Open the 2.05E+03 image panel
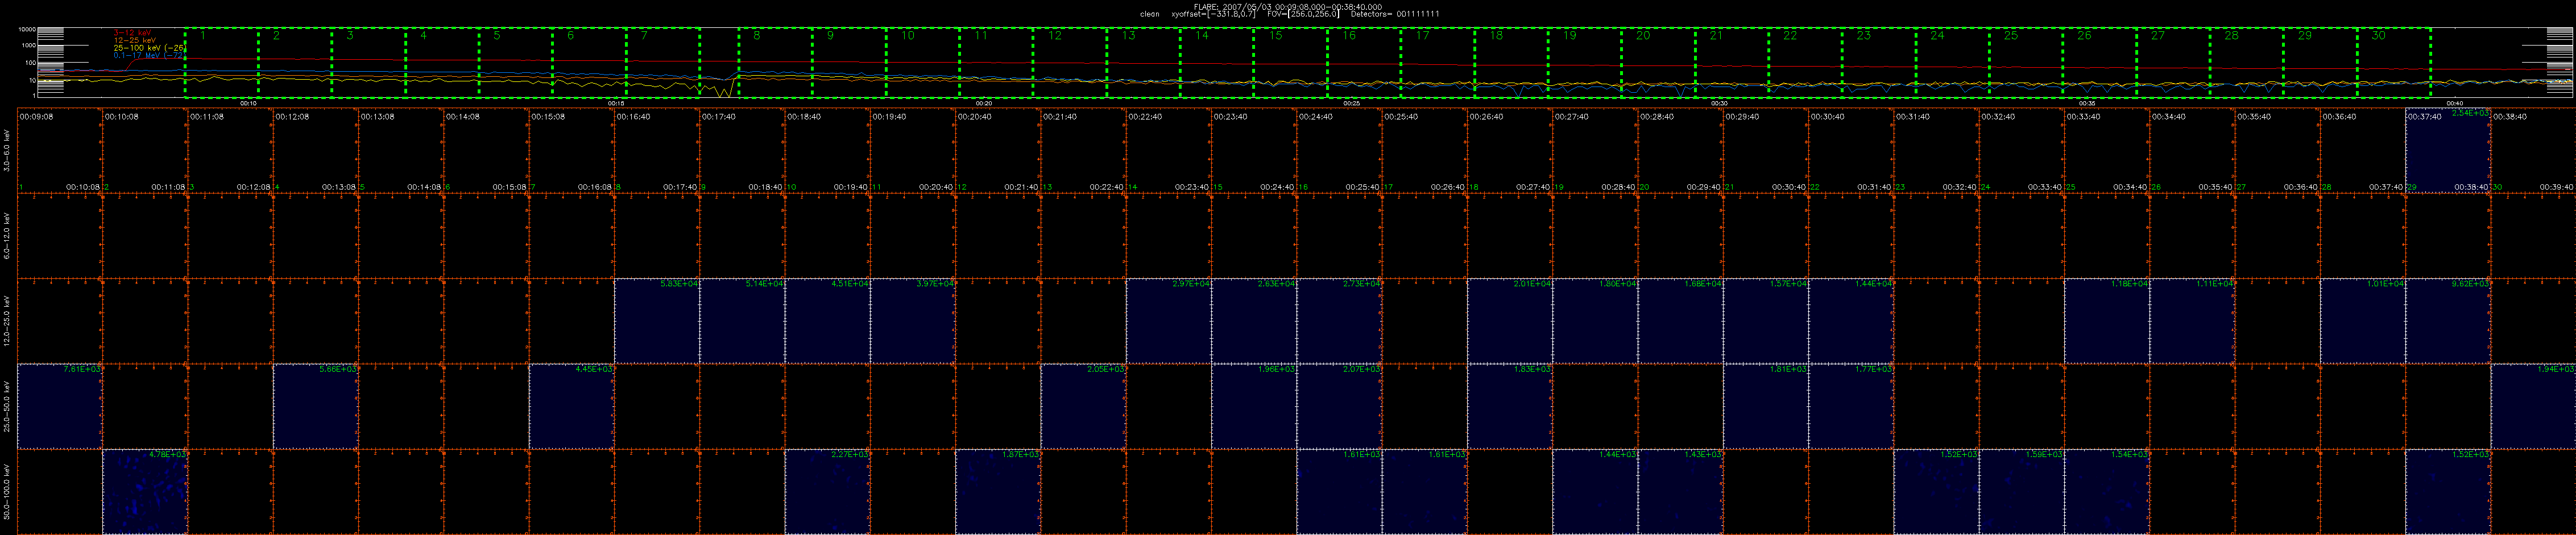This screenshot has width=2576, height=535. coord(1084,406)
